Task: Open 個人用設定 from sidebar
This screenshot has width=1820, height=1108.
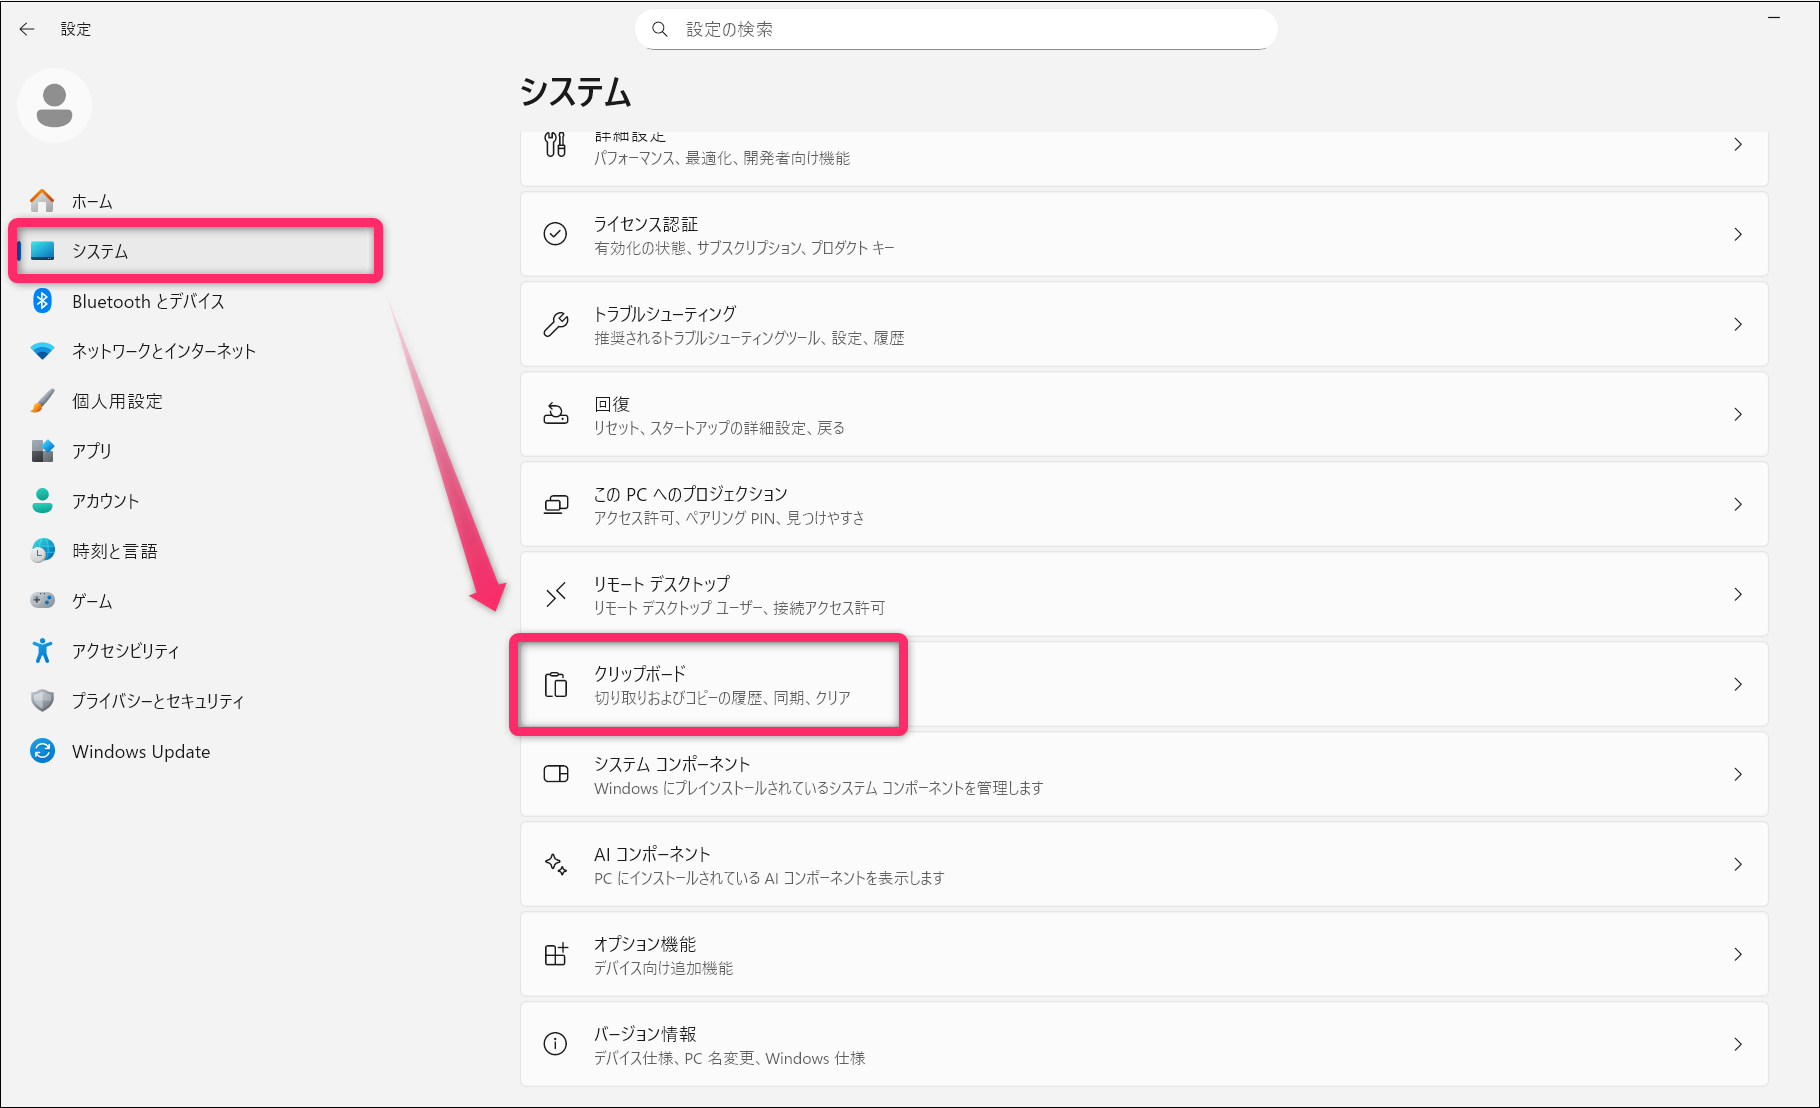Action: tap(117, 401)
